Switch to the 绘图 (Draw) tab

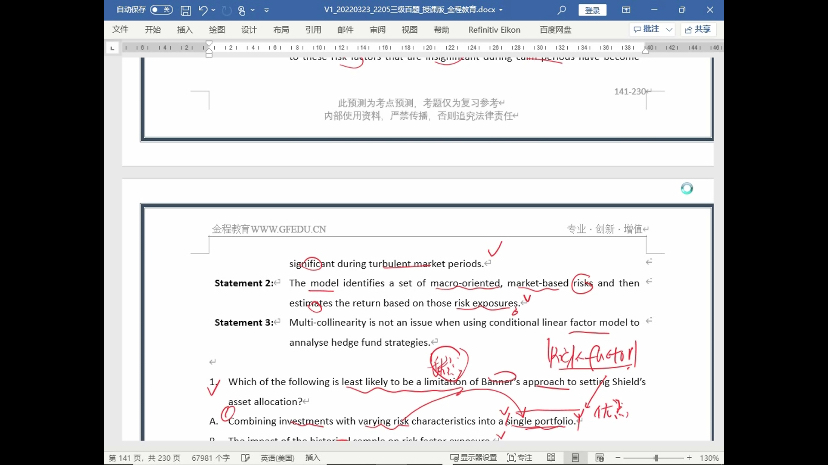coord(217,30)
